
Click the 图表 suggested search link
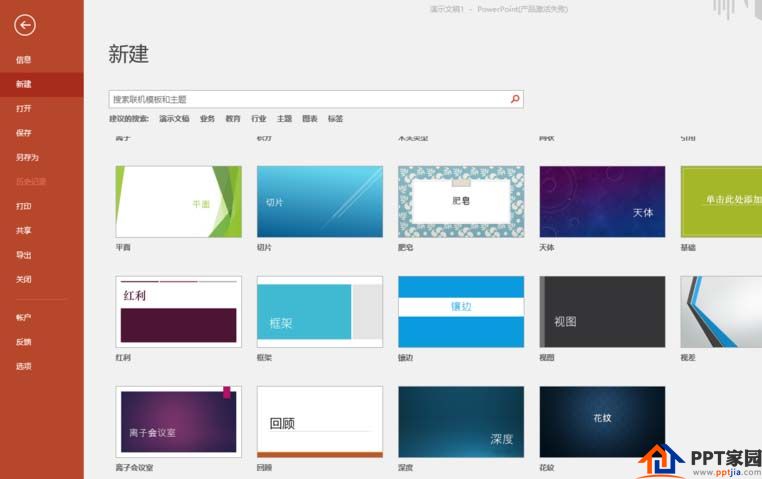[x=310, y=119]
